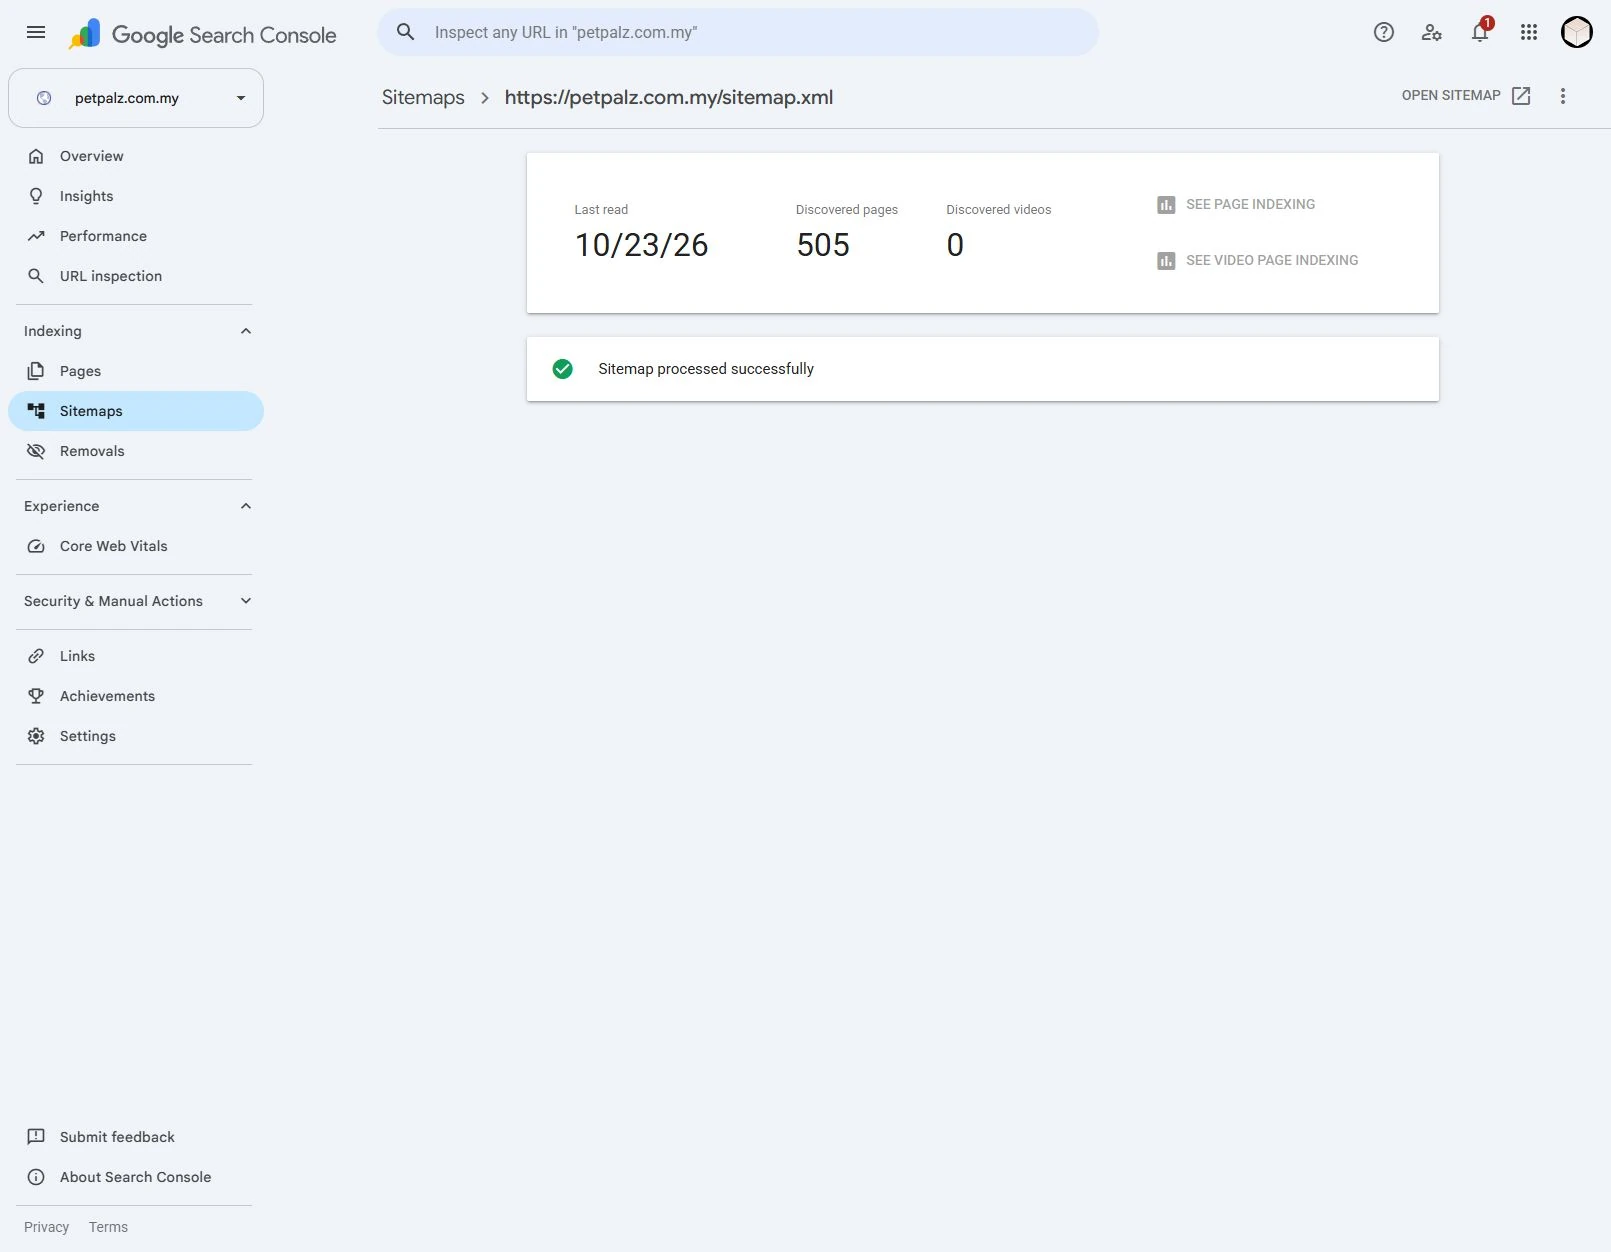Viewport: 1611px width, 1252px height.
Task: Go to Performance report
Action: (136, 236)
